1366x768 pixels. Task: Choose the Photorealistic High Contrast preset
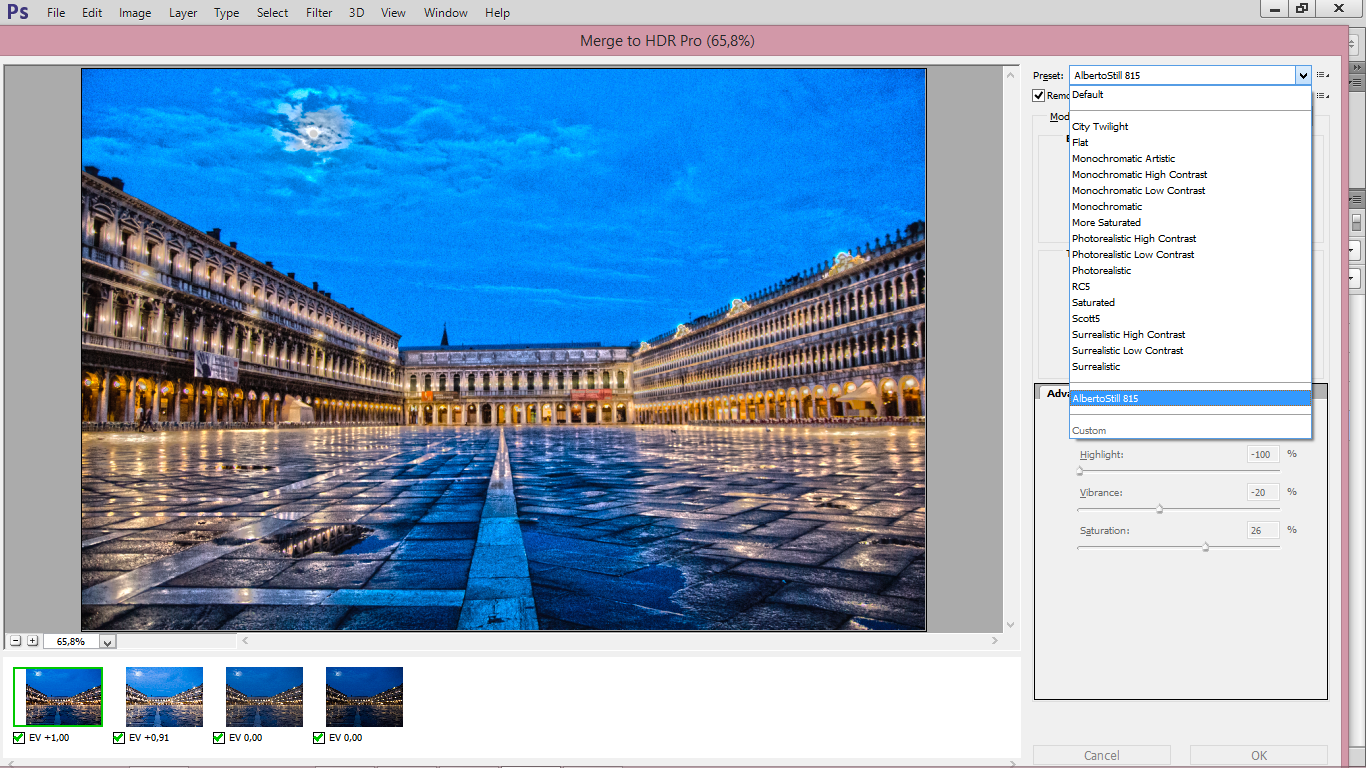(1133, 239)
